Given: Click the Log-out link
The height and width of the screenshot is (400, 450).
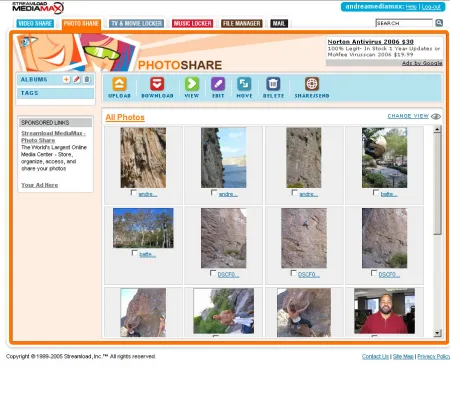Looking at the screenshot, I should [x=431, y=7].
